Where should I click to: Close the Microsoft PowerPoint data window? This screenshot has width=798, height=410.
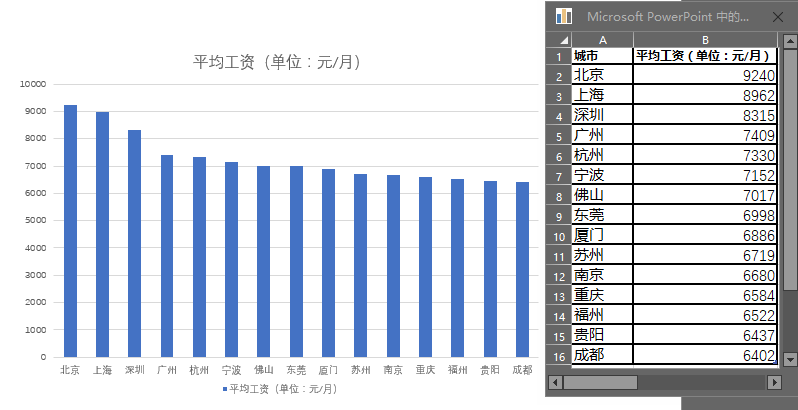click(x=778, y=17)
